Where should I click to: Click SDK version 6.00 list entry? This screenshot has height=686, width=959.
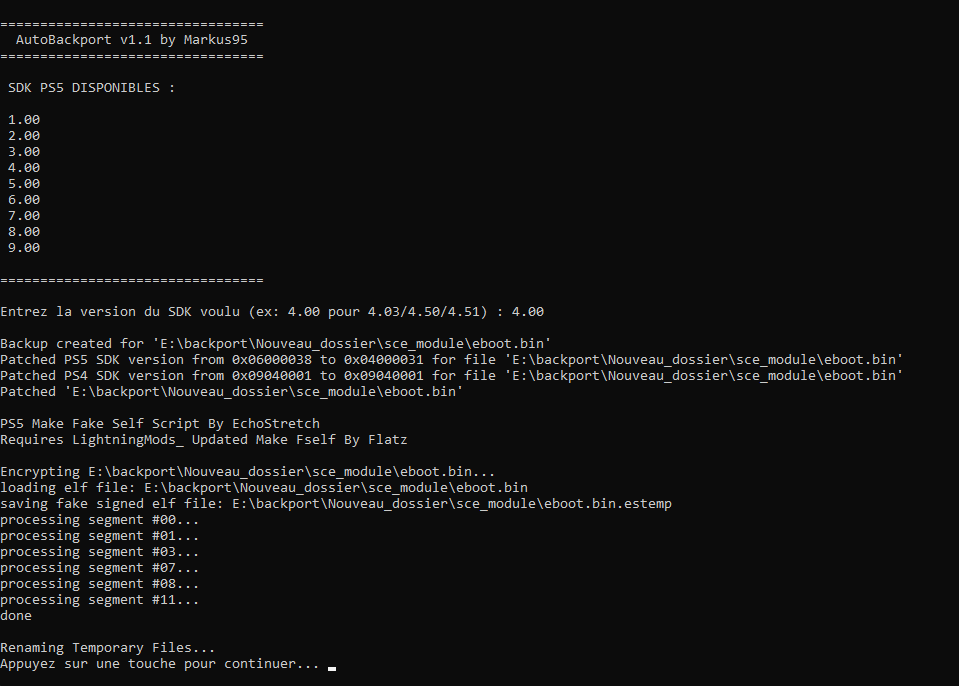pos(24,200)
